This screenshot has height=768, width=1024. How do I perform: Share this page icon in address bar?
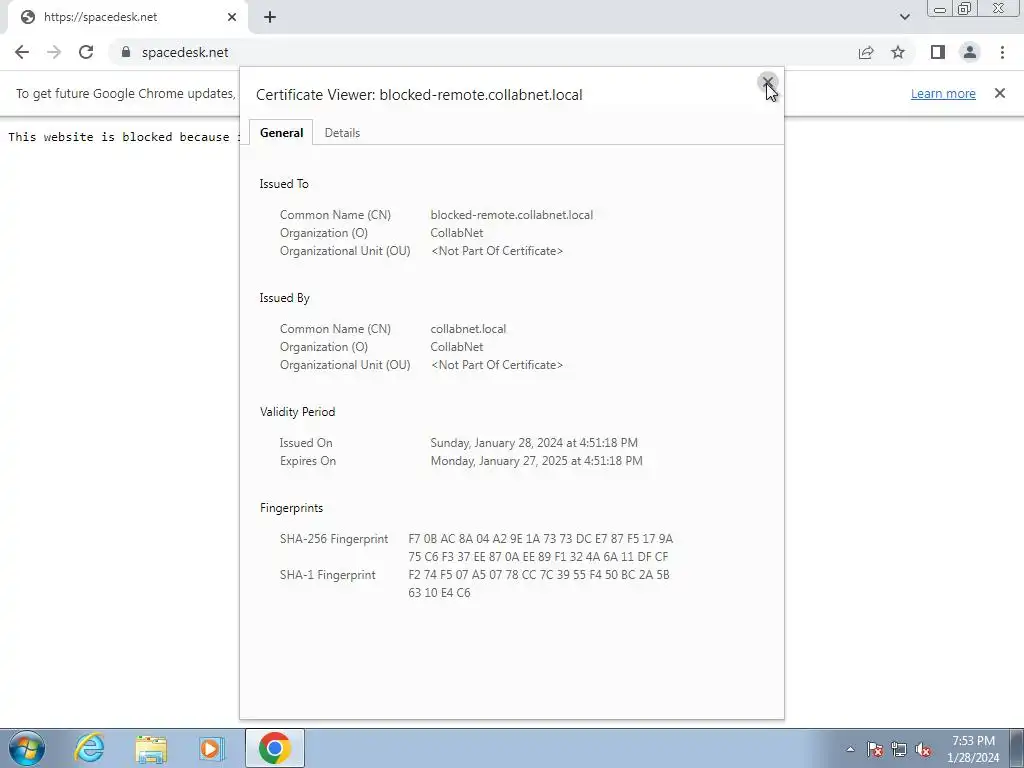[x=866, y=52]
